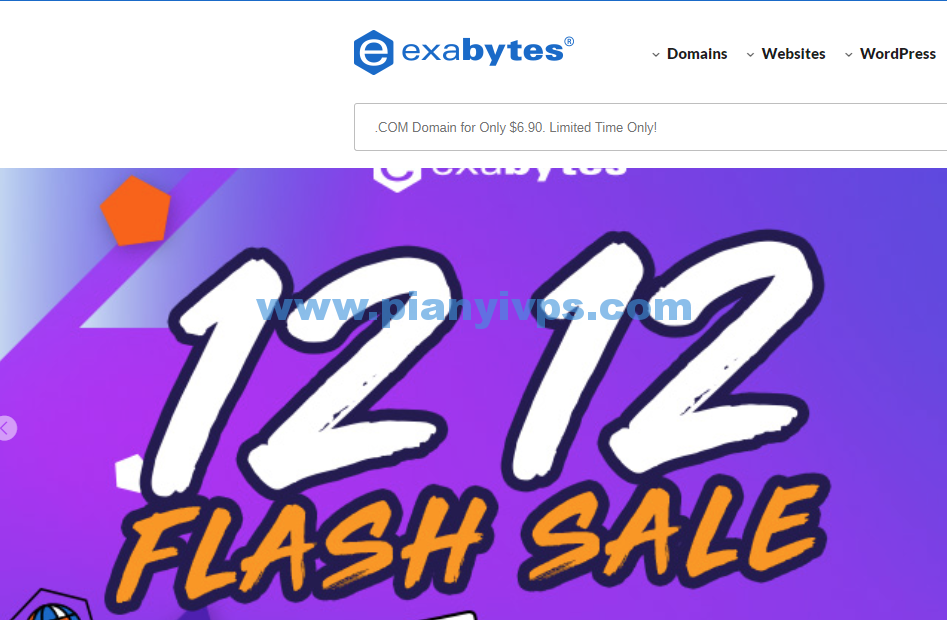Go to previous banner slide arrow

click(6, 428)
